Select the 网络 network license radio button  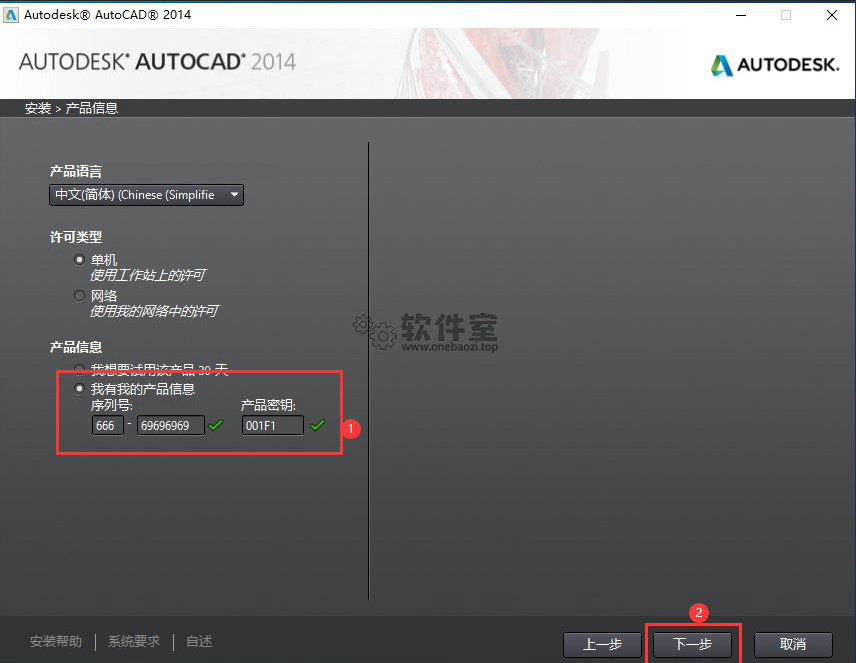(x=80, y=295)
